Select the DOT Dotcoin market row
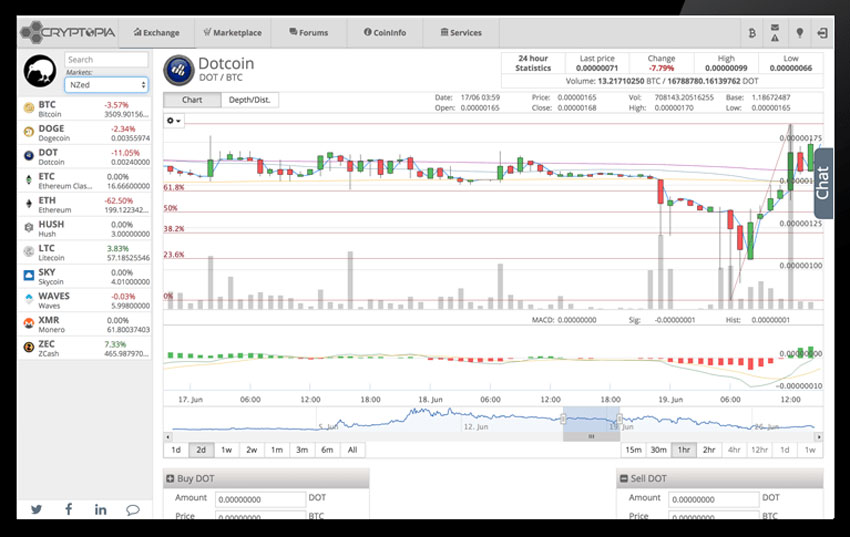The width and height of the screenshot is (850, 537). pos(85,157)
